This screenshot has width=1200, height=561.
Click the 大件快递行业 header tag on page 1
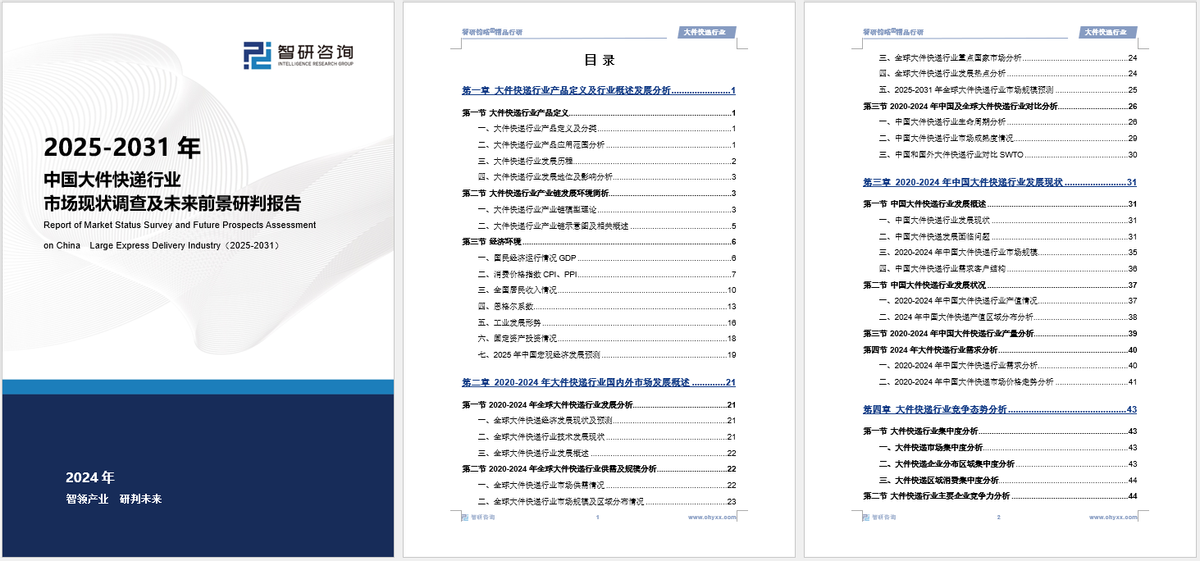click(708, 32)
